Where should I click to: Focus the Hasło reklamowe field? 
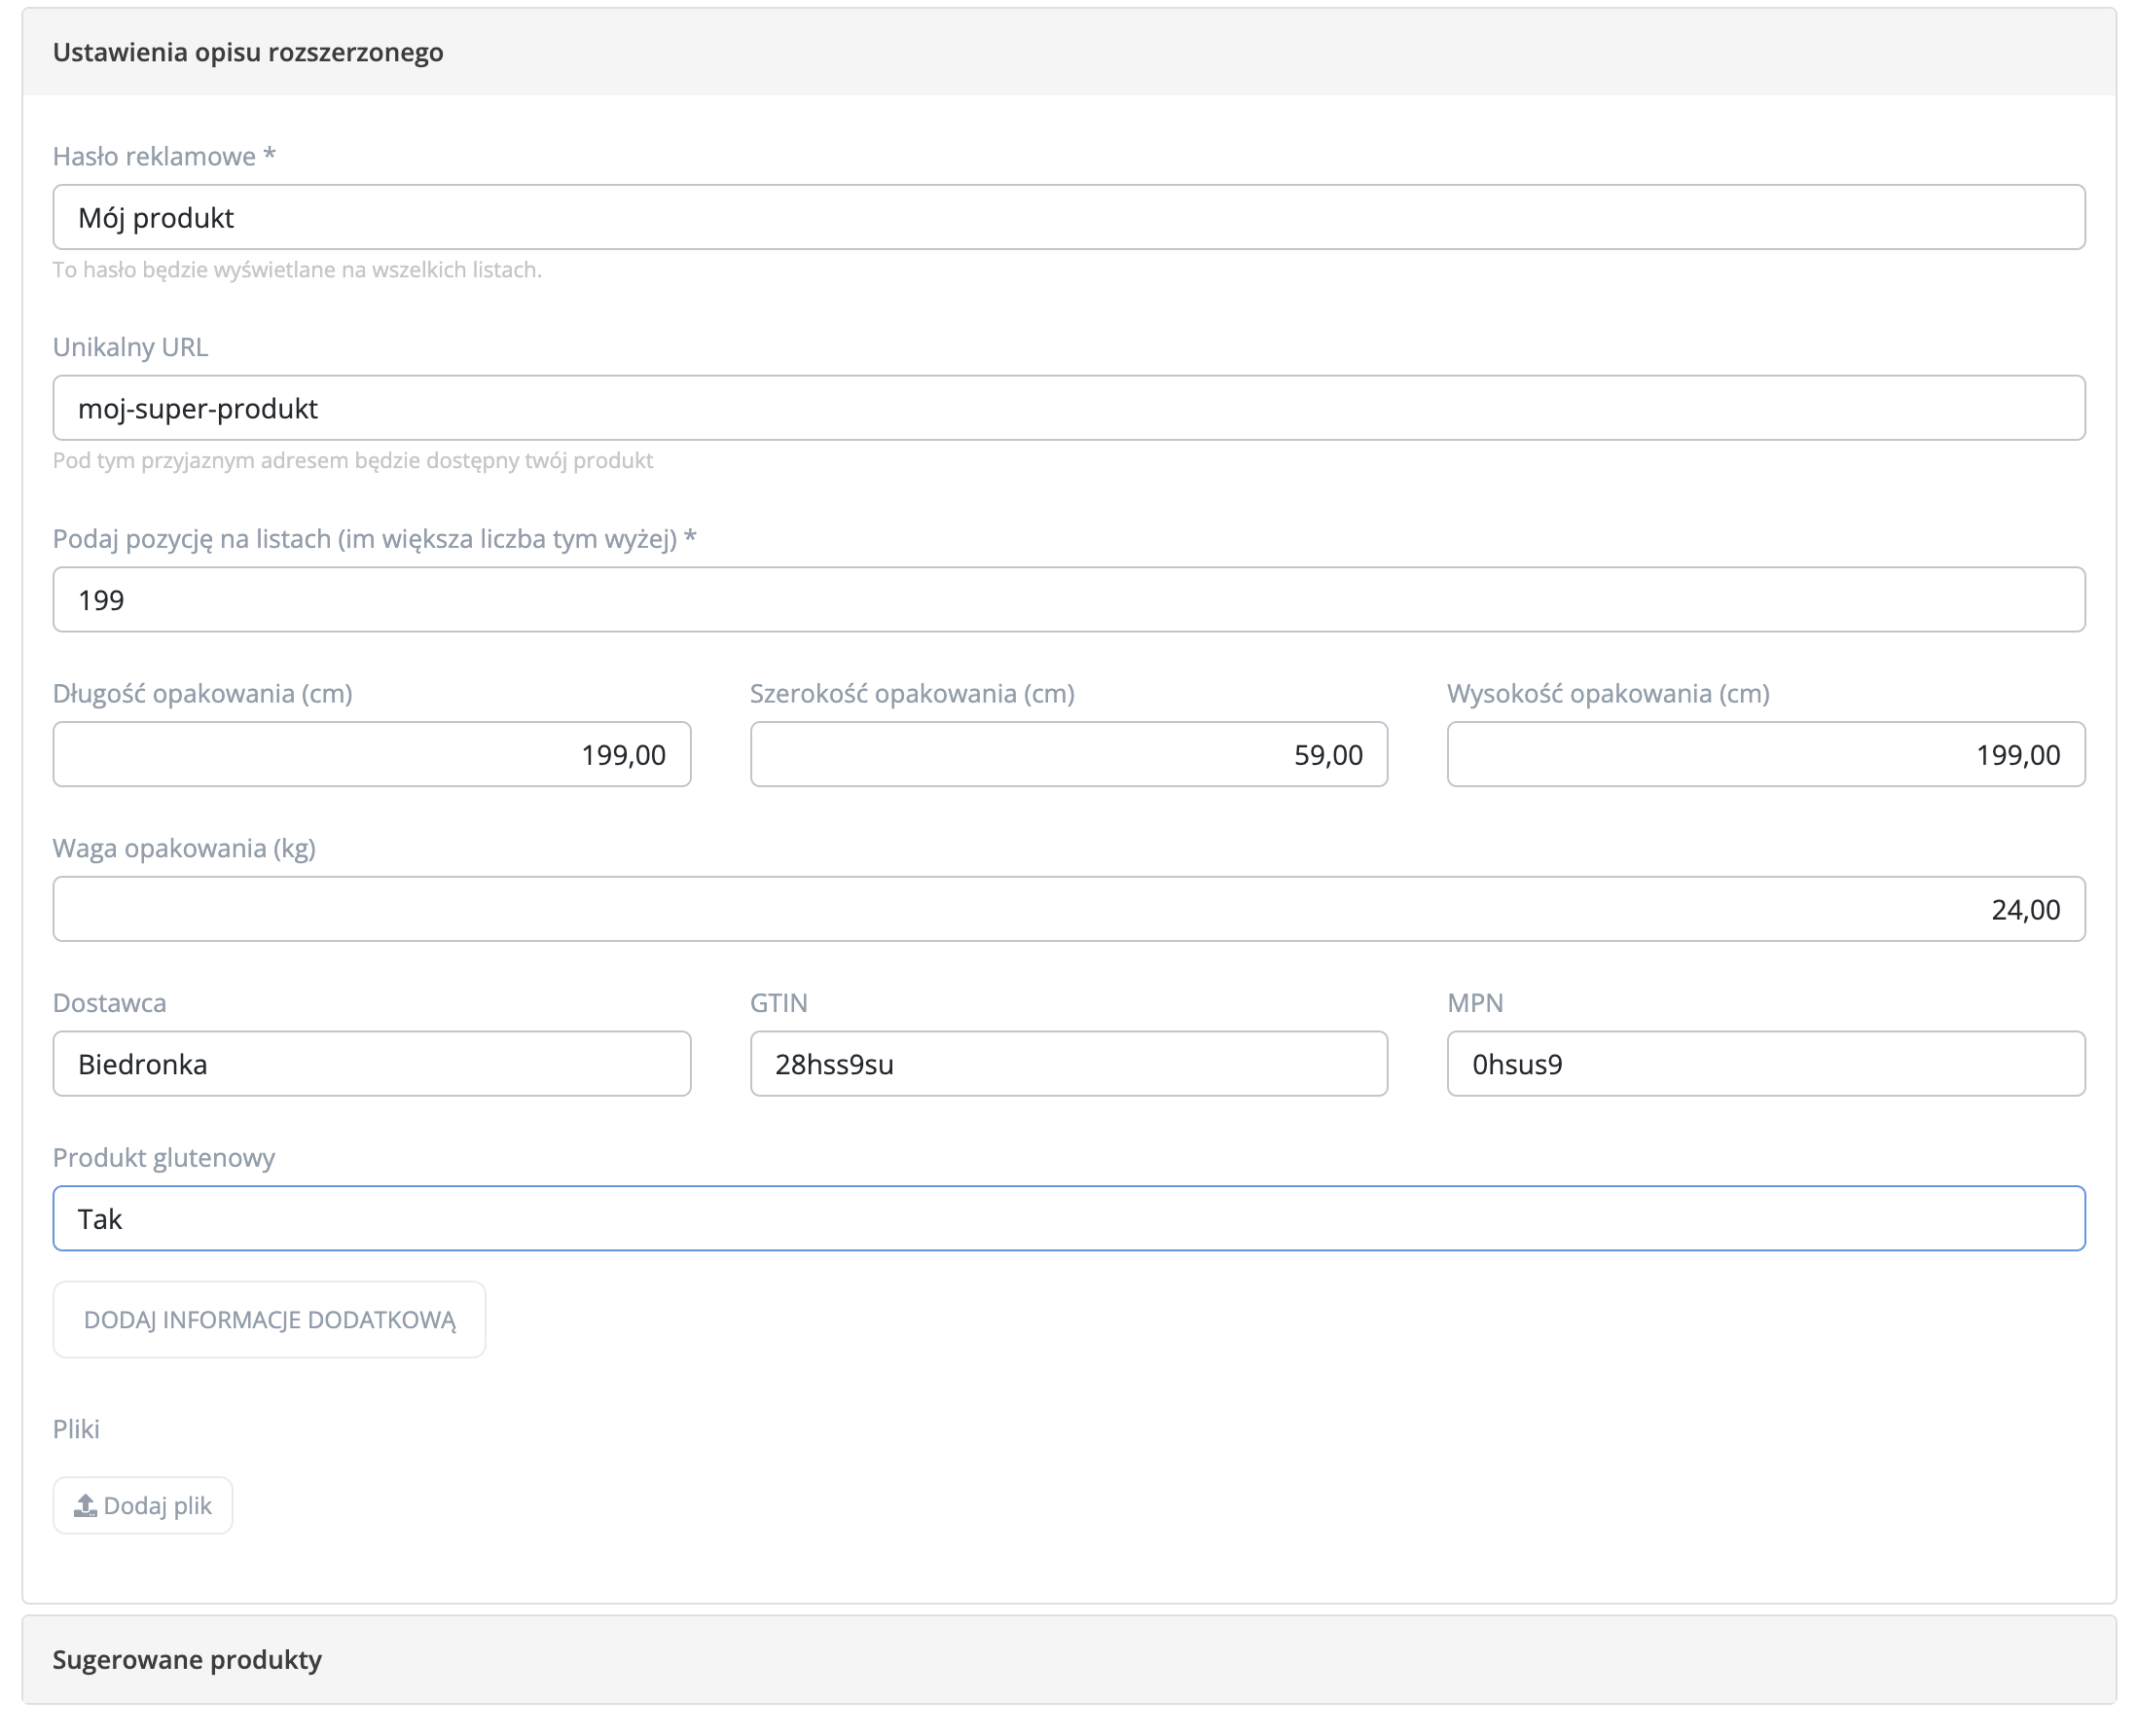click(x=1068, y=217)
